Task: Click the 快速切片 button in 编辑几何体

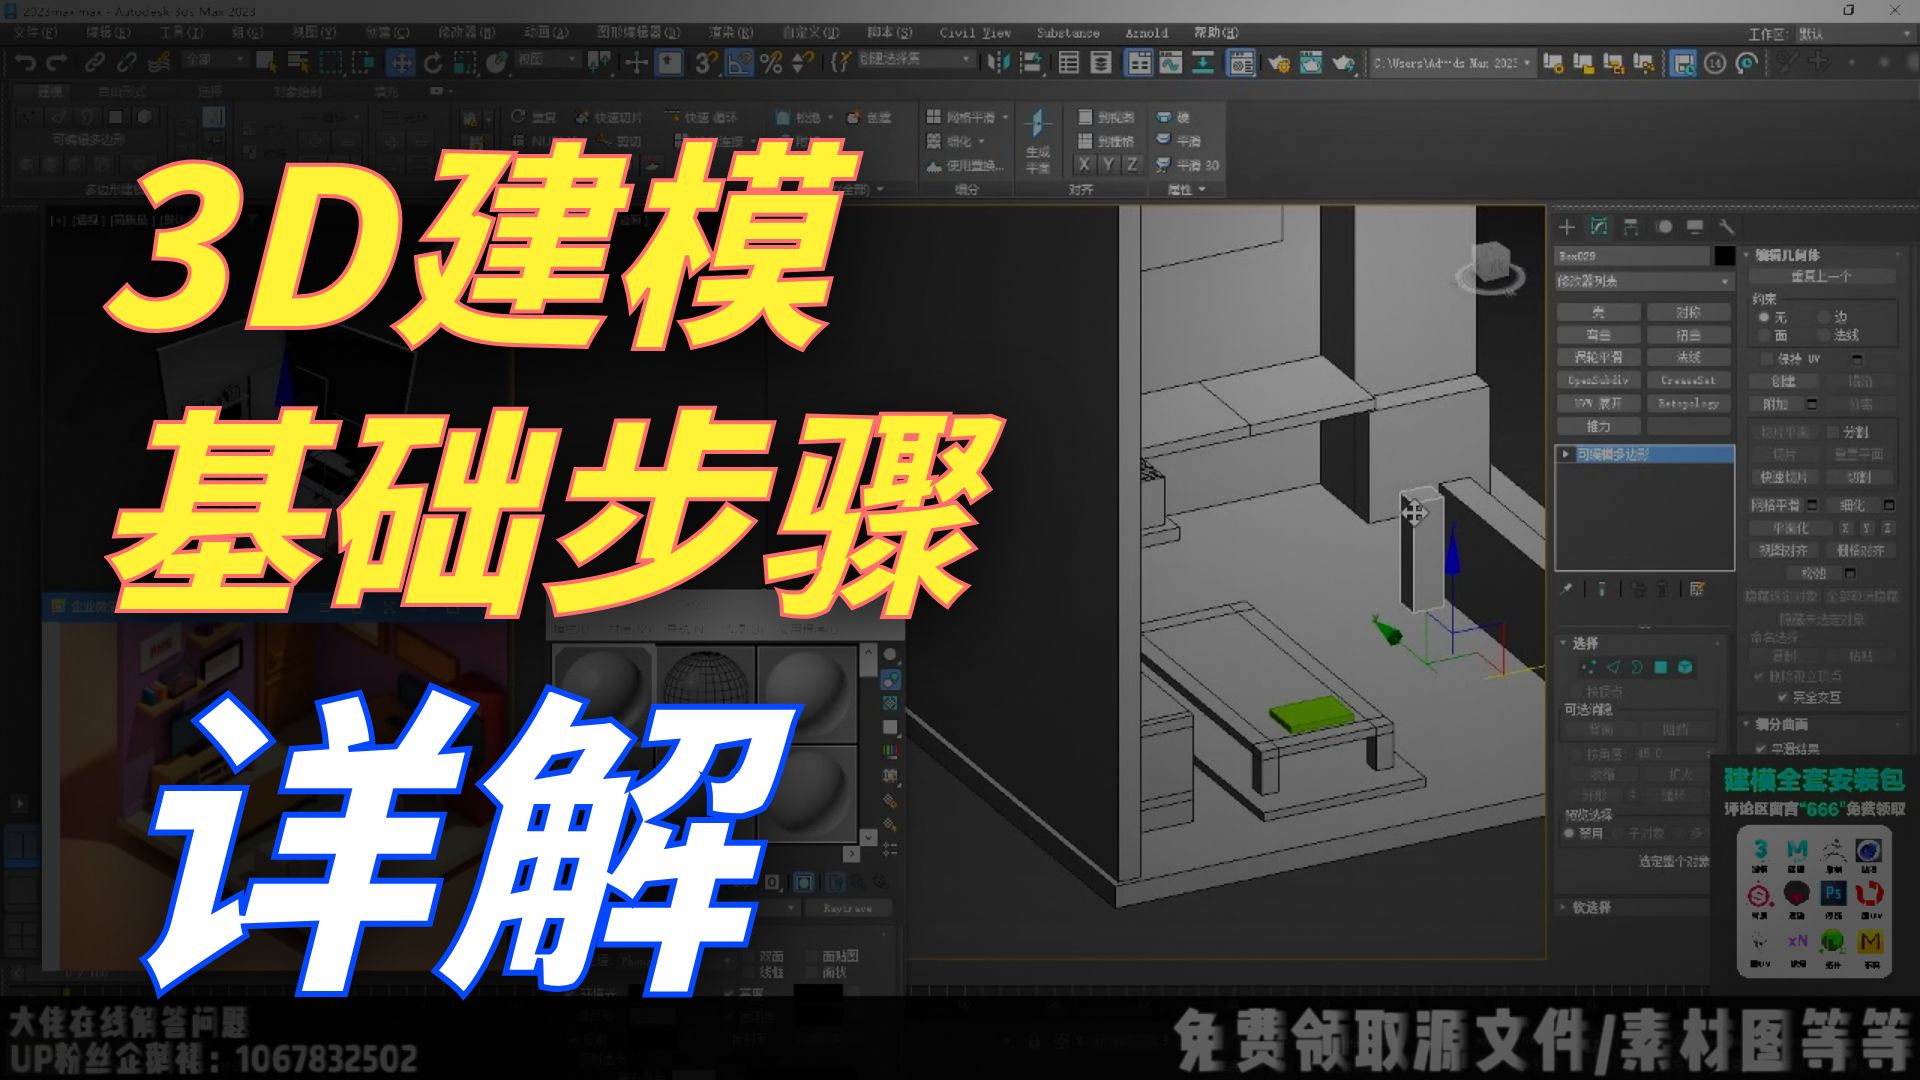Action: tap(1784, 477)
